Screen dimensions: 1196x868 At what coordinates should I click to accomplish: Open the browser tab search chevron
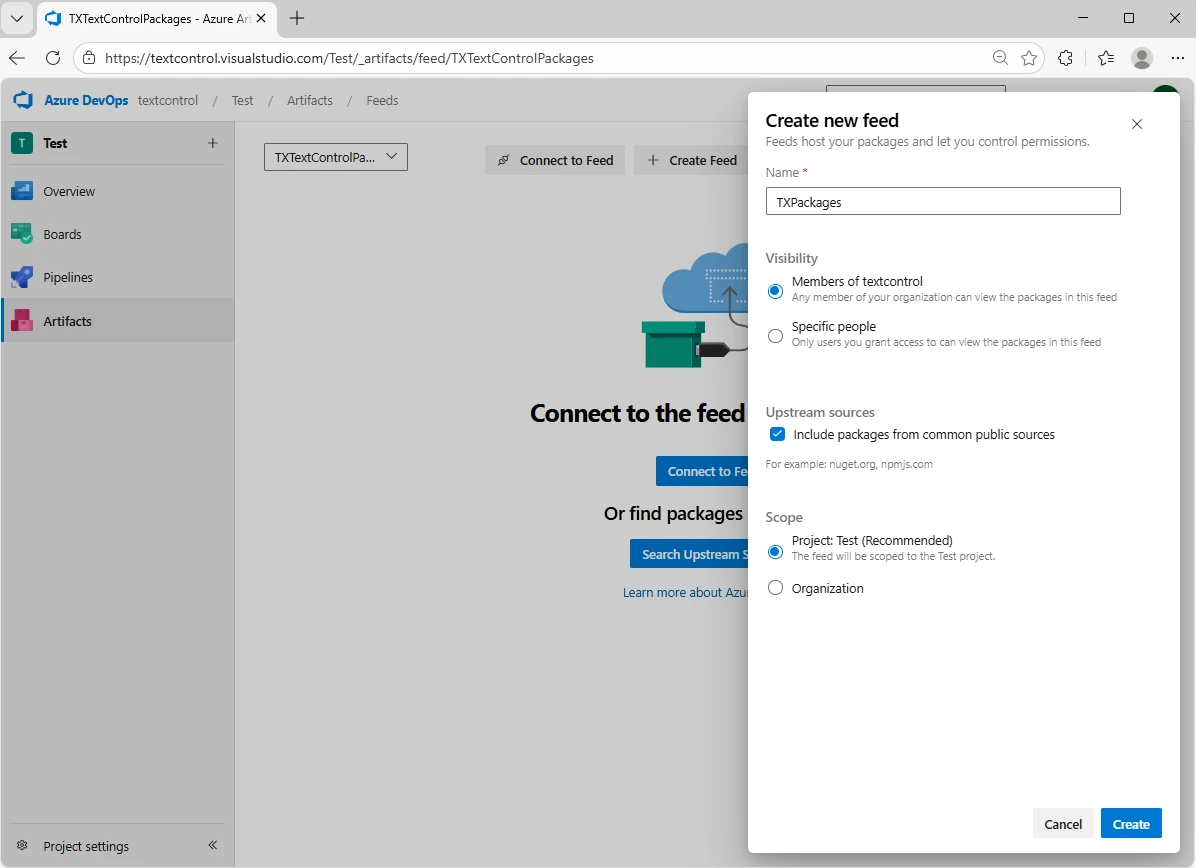click(x=16, y=18)
